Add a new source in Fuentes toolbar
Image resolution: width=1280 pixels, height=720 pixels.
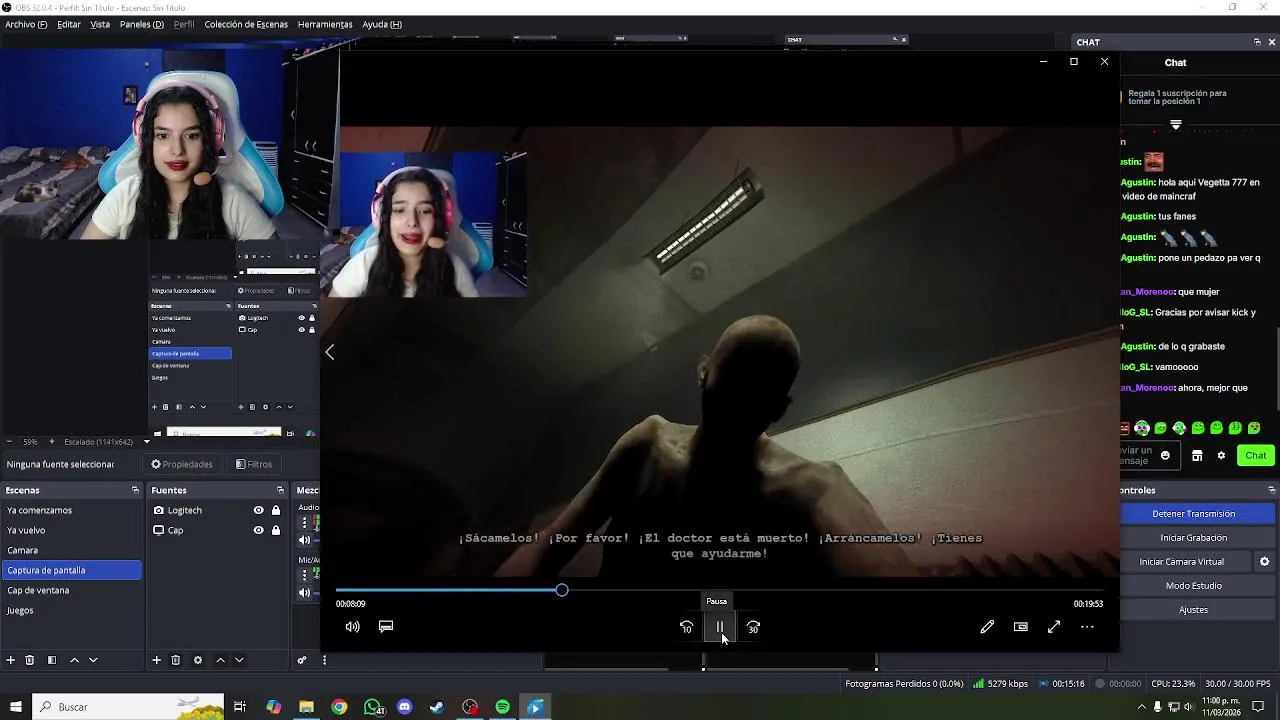[x=156, y=660]
